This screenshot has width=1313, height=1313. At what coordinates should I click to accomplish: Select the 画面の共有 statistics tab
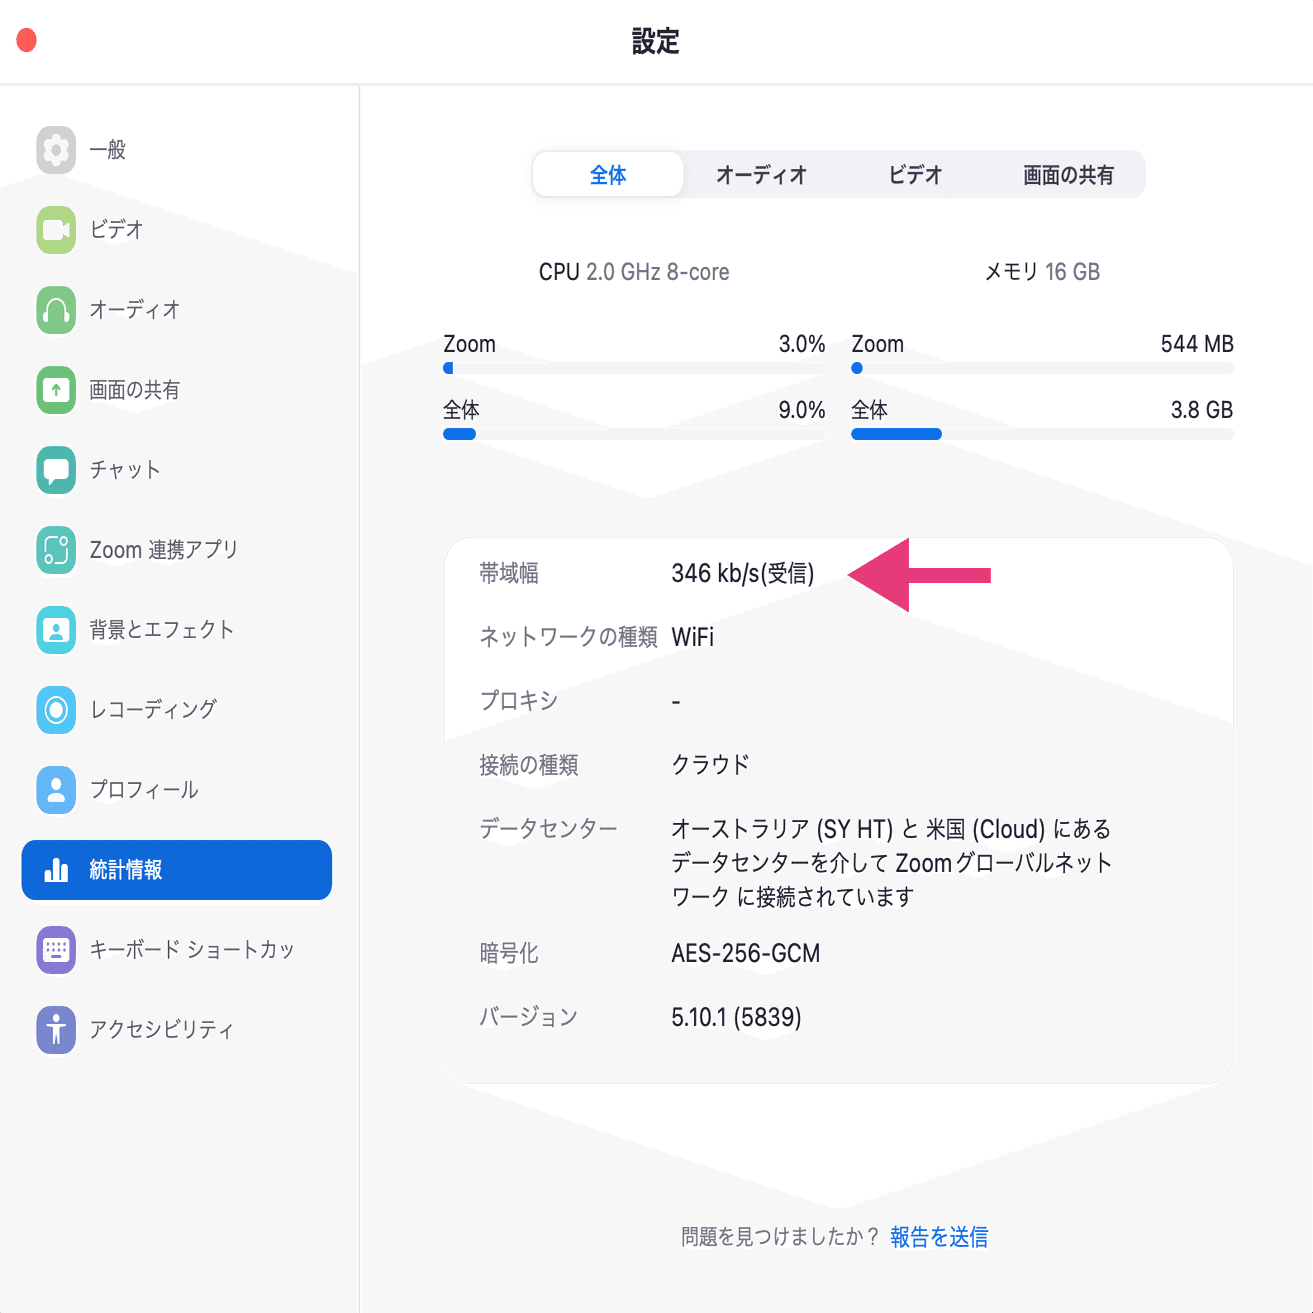[1068, 175]
